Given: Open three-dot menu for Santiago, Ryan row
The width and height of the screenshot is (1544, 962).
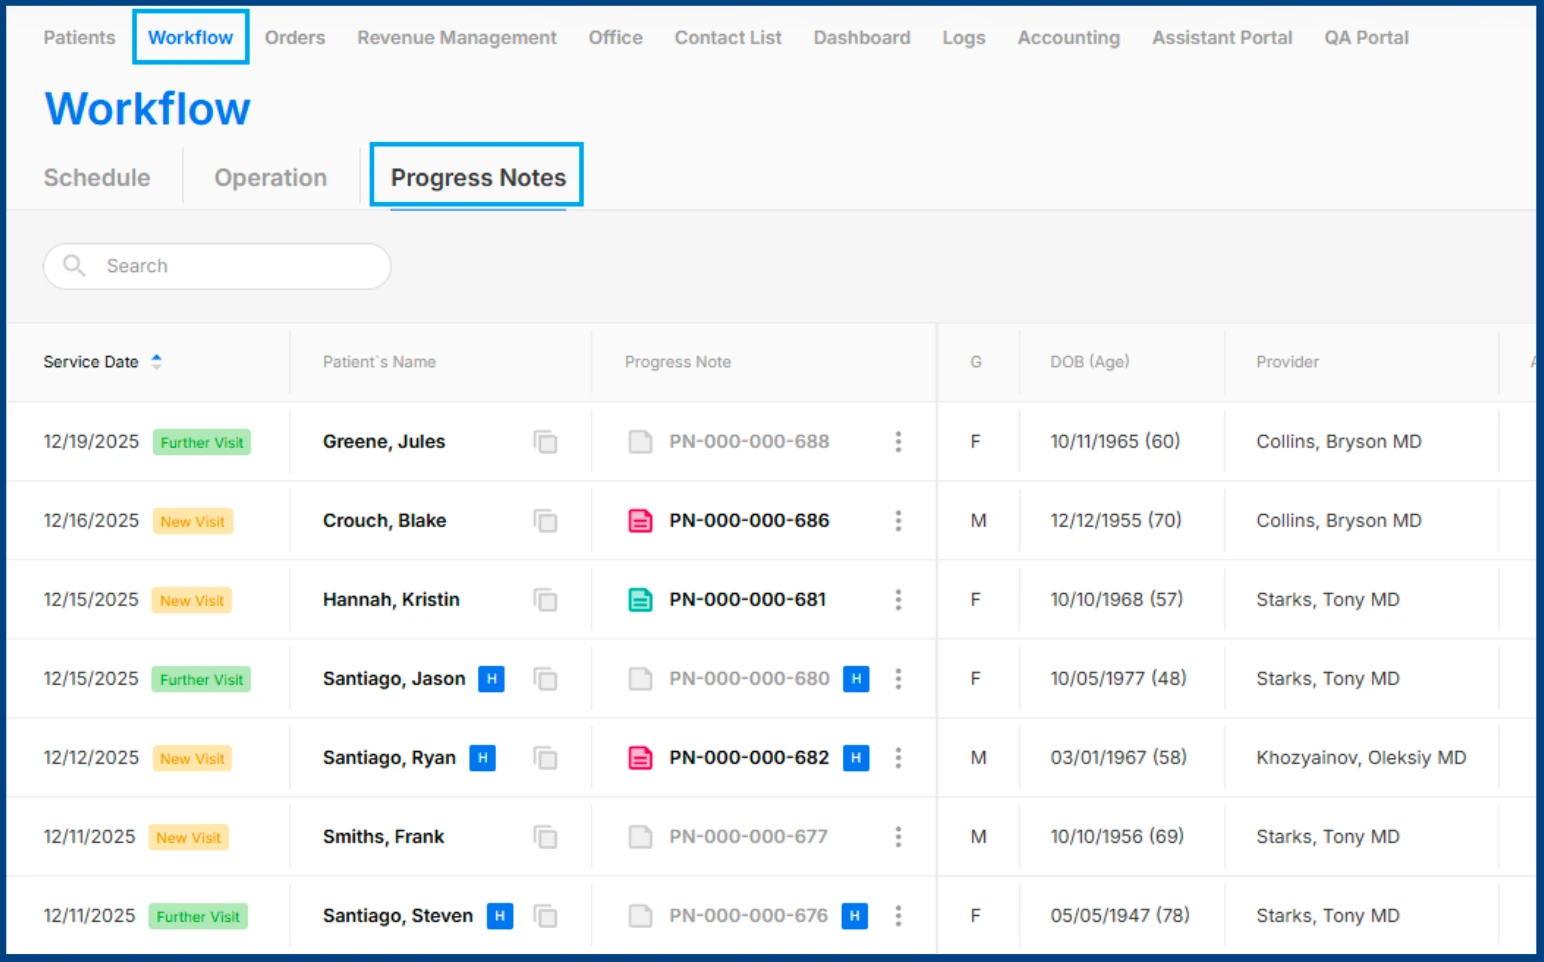Looking at the screenshot, I should [898, 758].
